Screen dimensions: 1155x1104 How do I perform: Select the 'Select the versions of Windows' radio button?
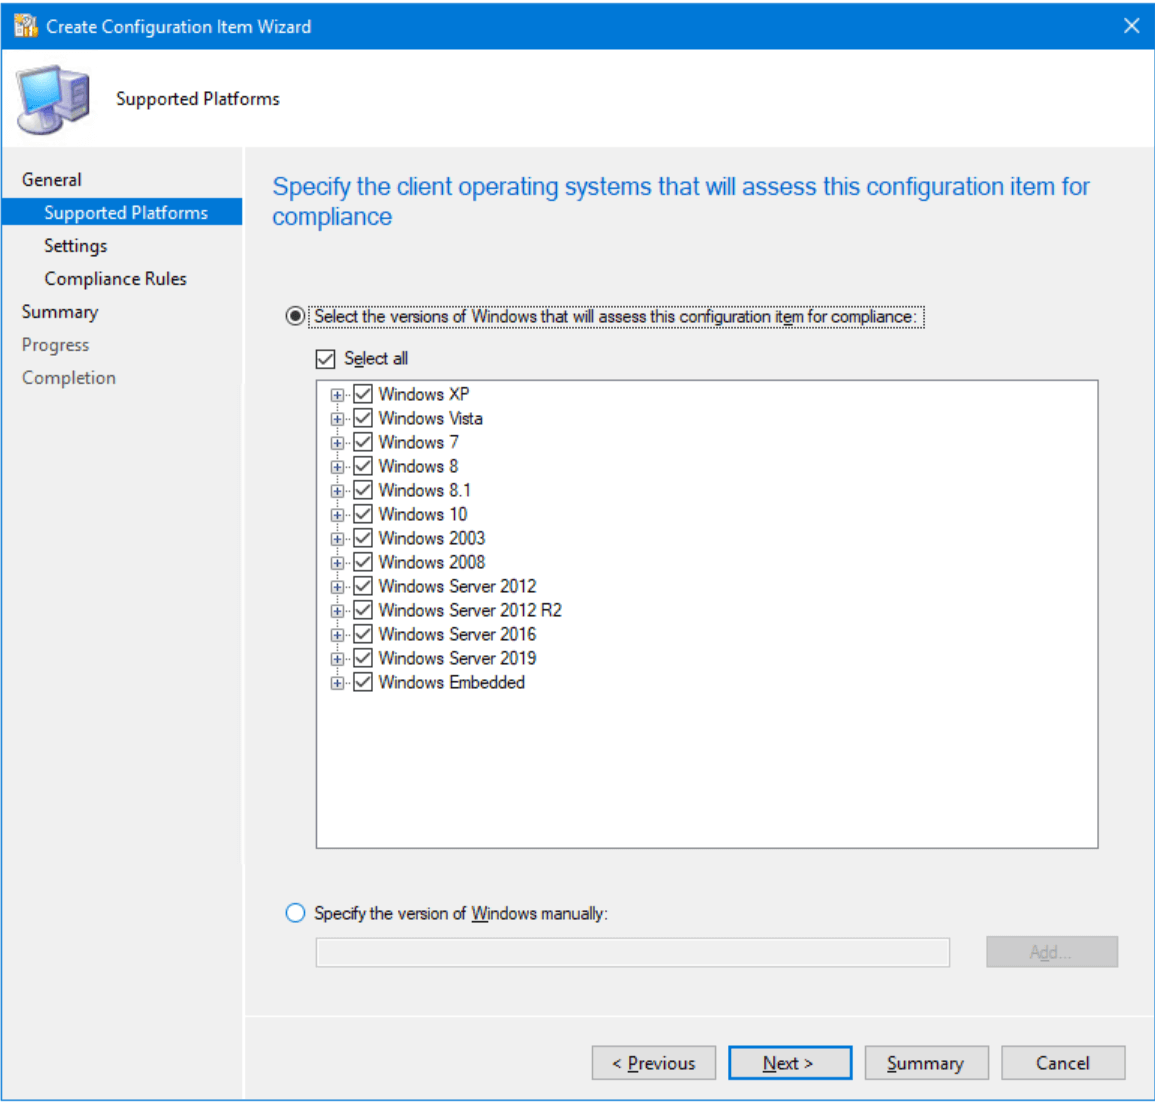point(295,317)
